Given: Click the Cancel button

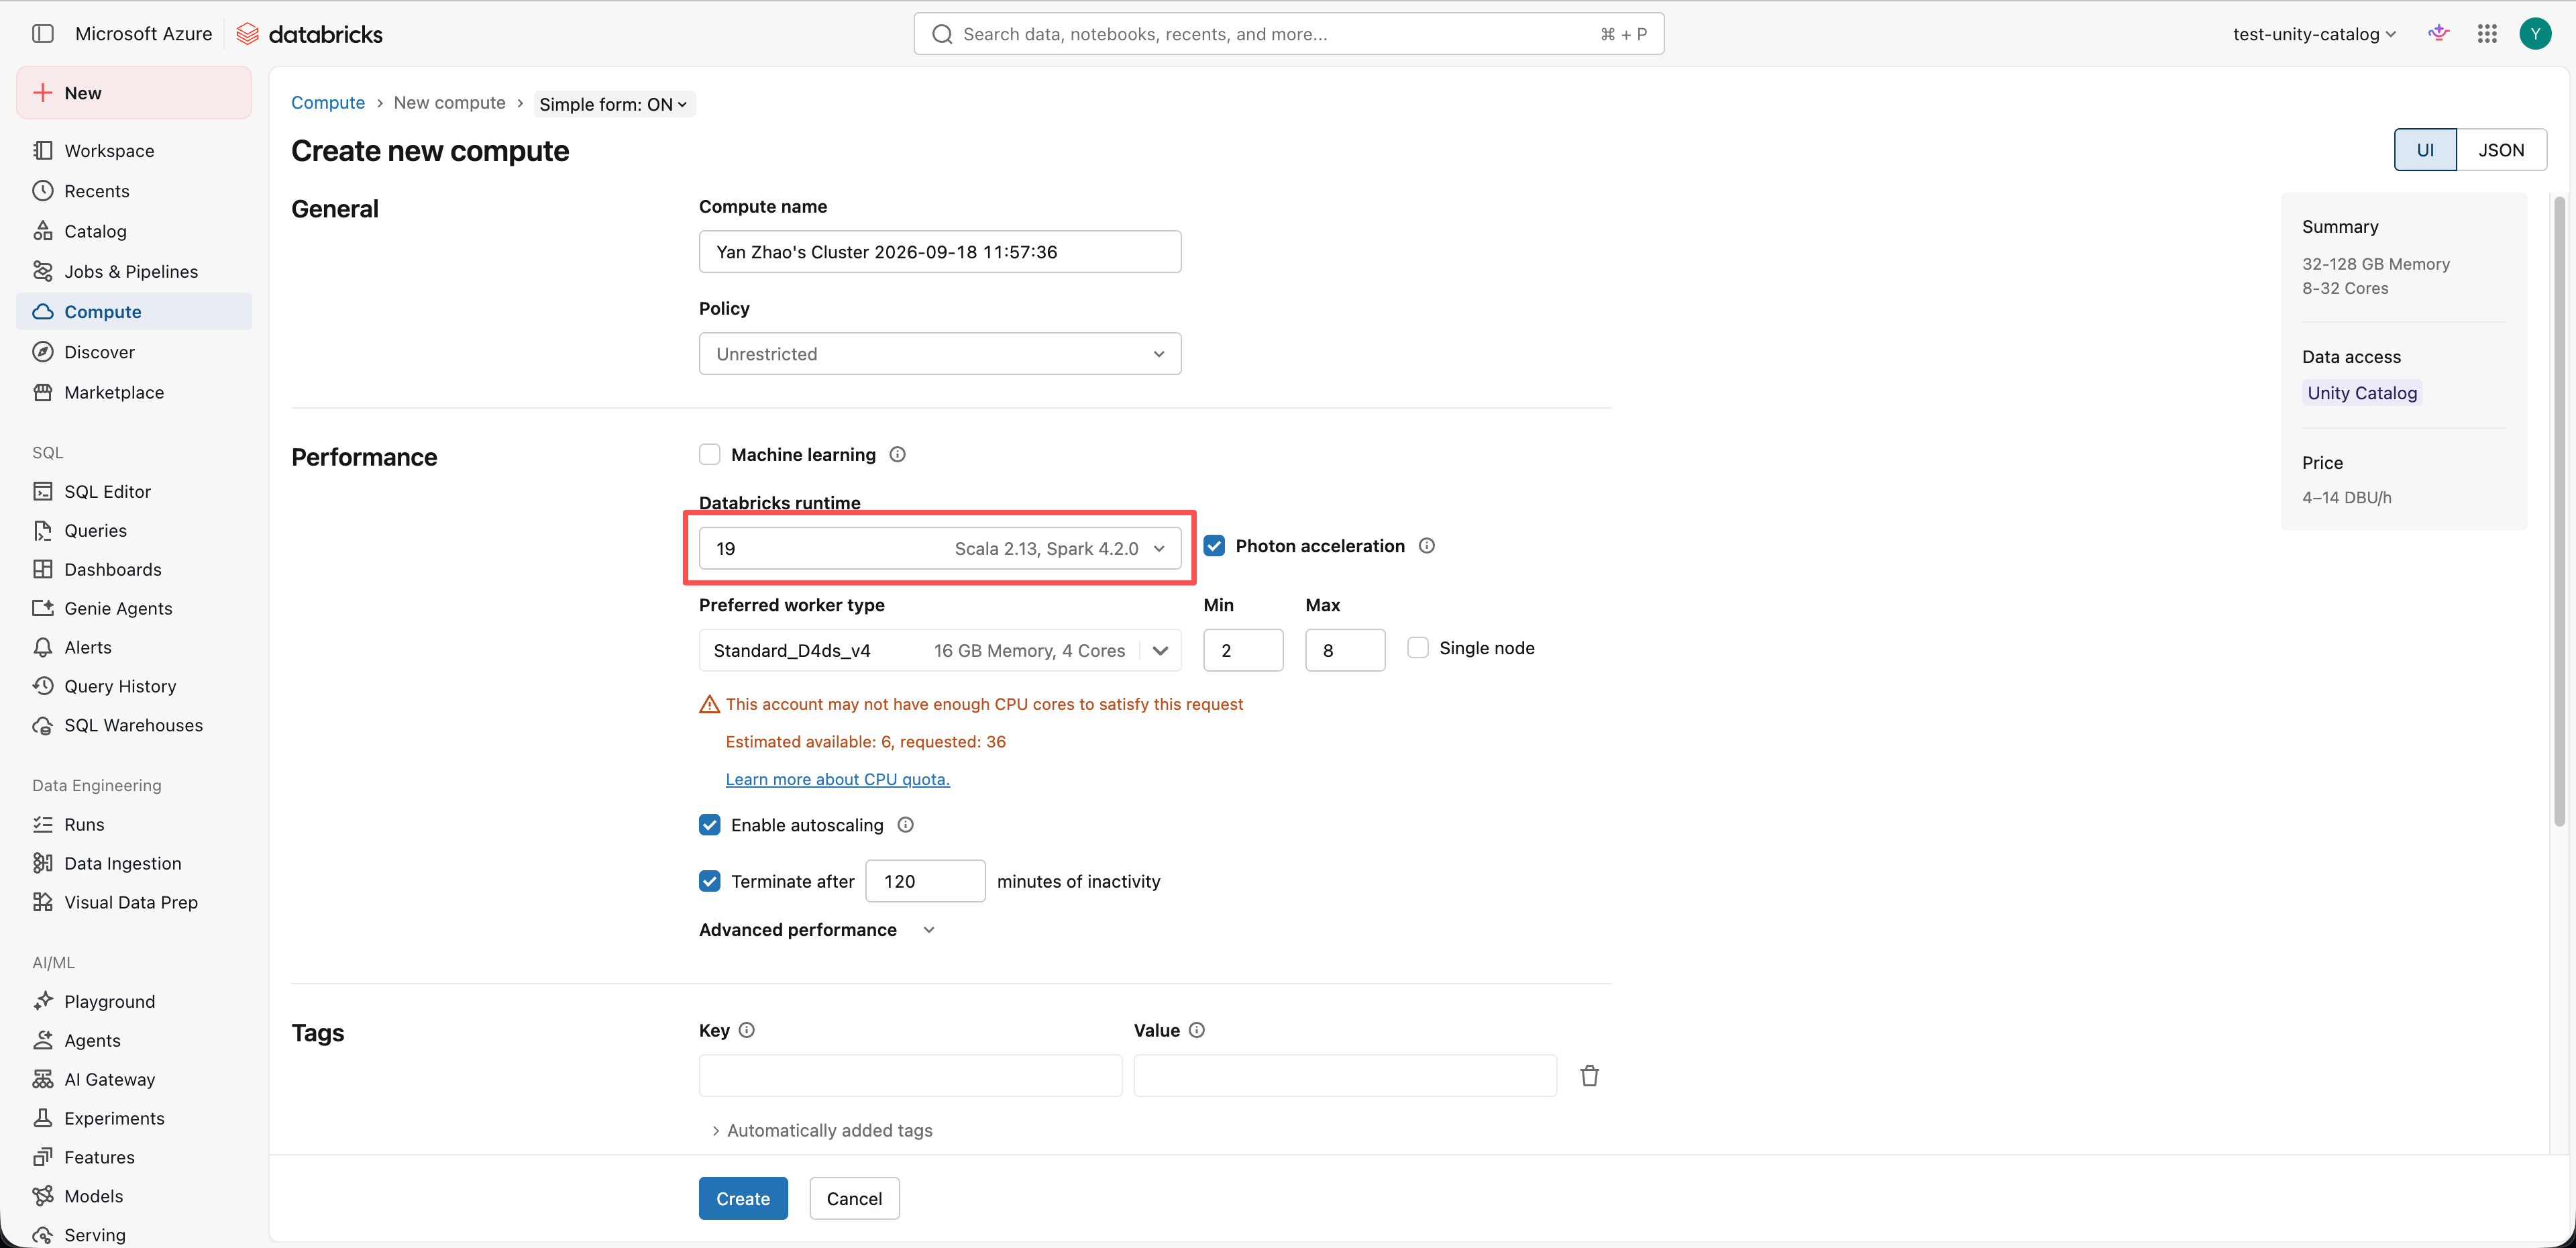Looking at the screenshot, I should pyautogui.click(x=854, y=1198).
